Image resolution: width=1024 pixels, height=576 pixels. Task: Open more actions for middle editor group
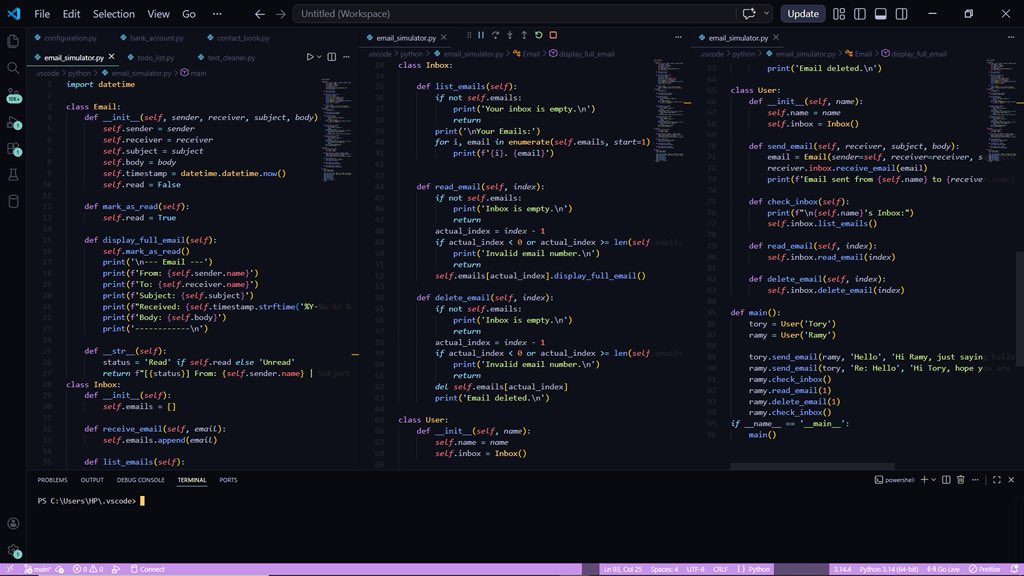(678, 37)
